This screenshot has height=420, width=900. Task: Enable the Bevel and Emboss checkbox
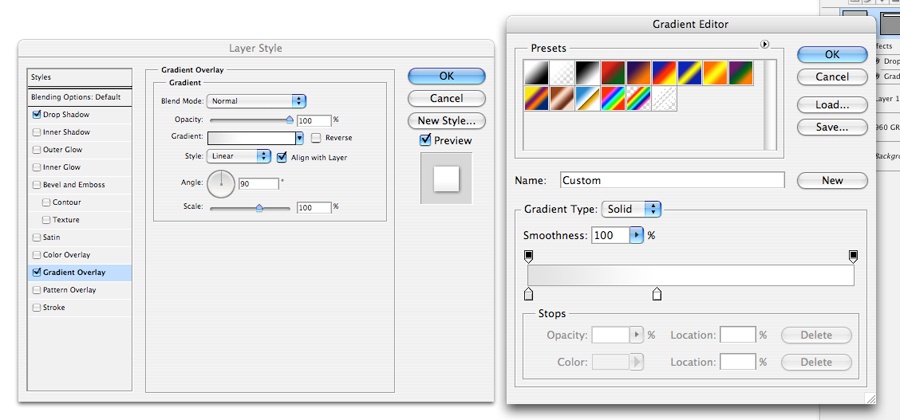click(x=37, y=185)
